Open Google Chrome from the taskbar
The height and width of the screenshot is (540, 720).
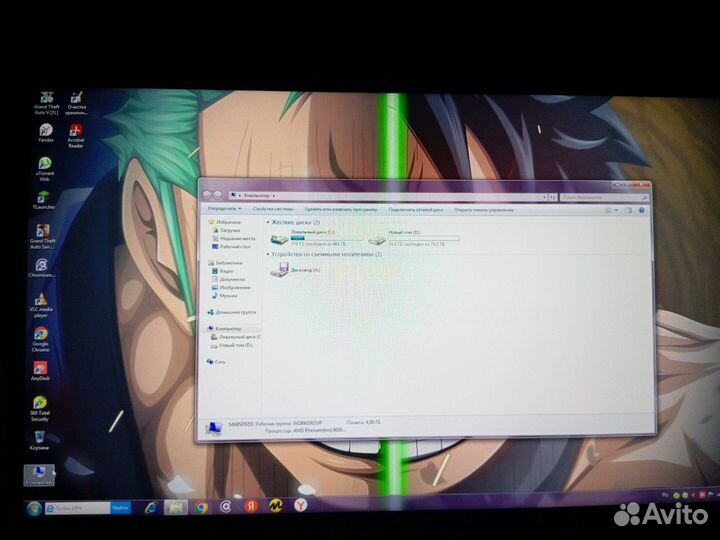pos(201,507)
